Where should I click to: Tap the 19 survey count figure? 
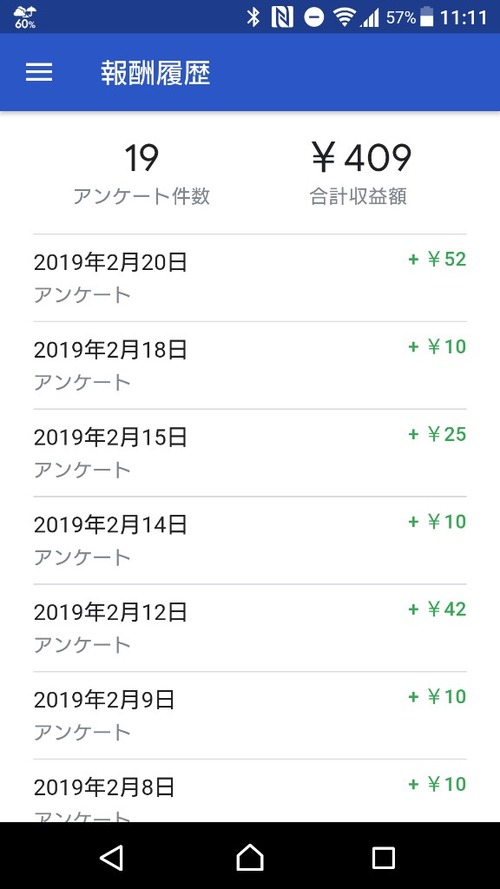coord(142,158)
